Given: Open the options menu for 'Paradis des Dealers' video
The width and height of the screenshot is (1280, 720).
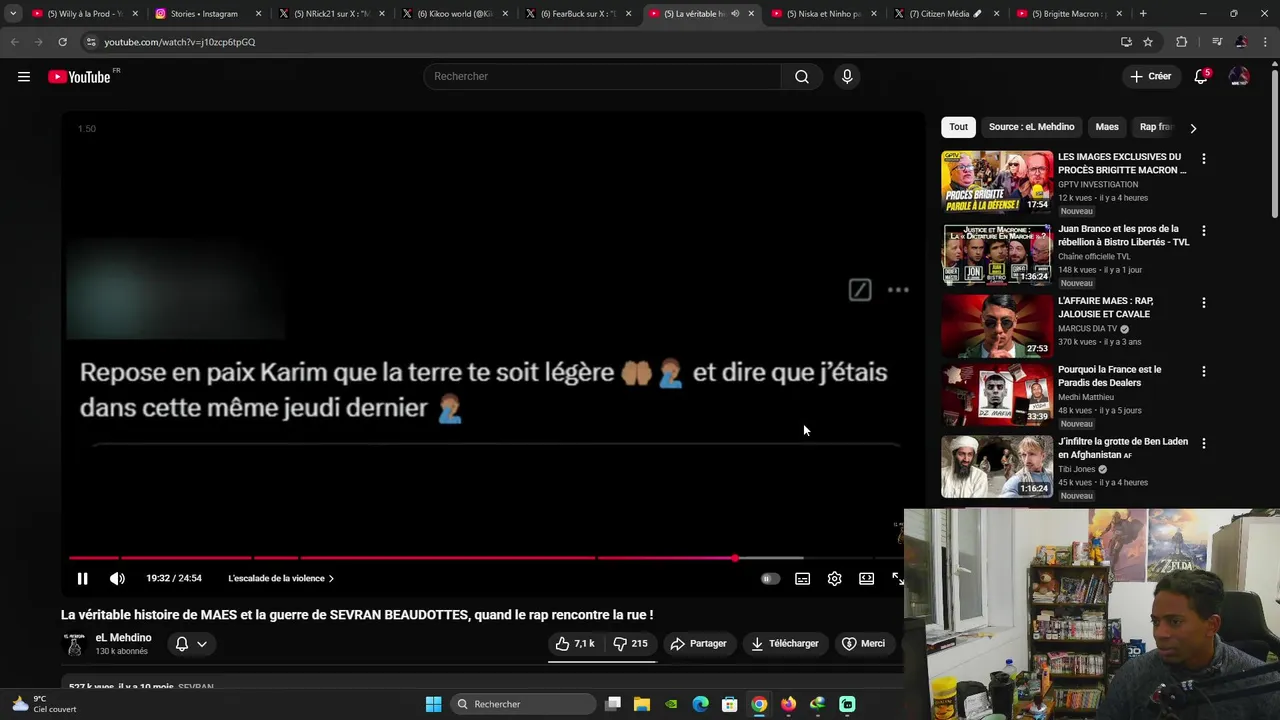Looking at the screenshot, I should tap(1203, 371).
